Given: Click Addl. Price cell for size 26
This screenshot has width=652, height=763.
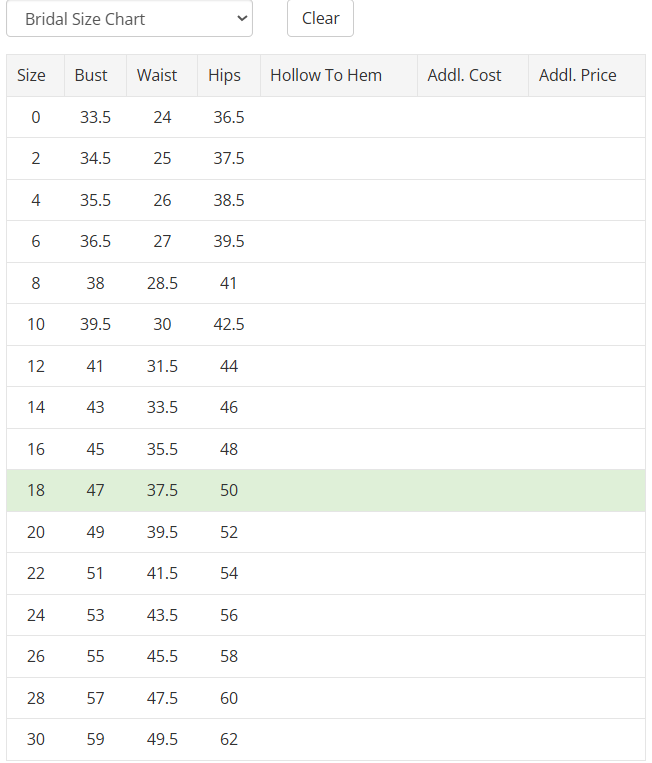Looking at the screenshot, I should pos(586,656).
